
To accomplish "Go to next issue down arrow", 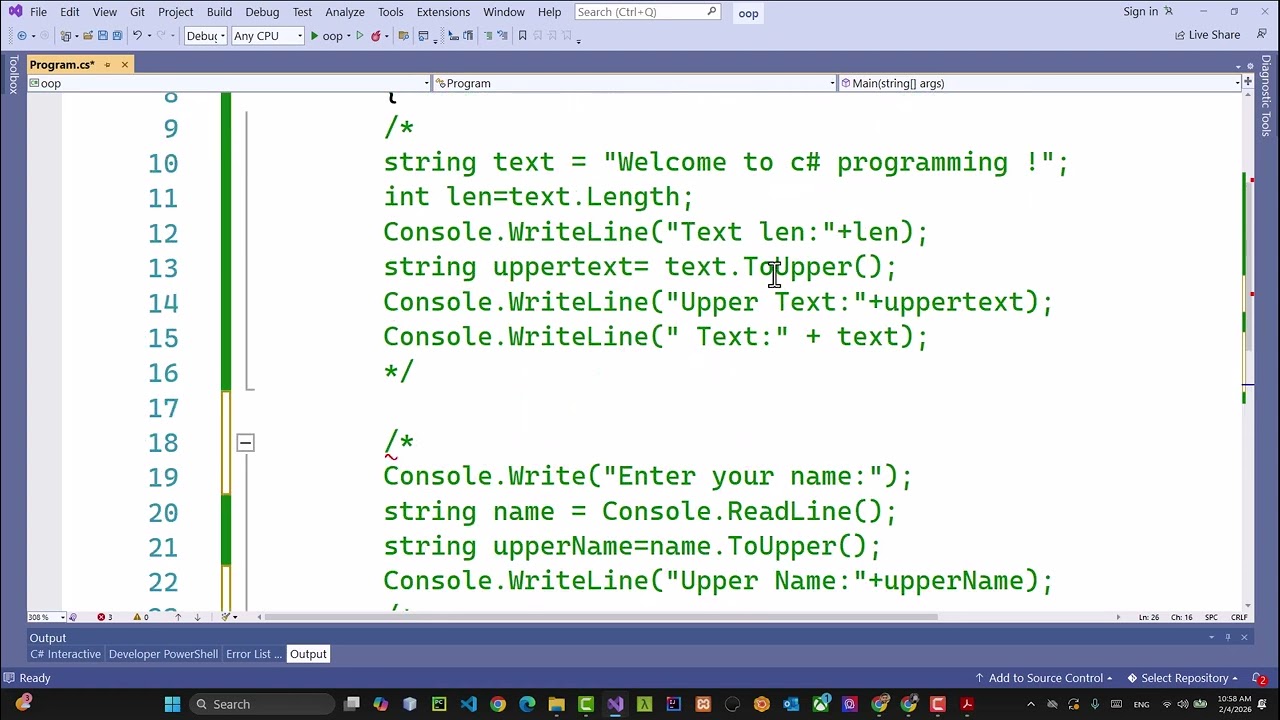I will pos(197,617).
